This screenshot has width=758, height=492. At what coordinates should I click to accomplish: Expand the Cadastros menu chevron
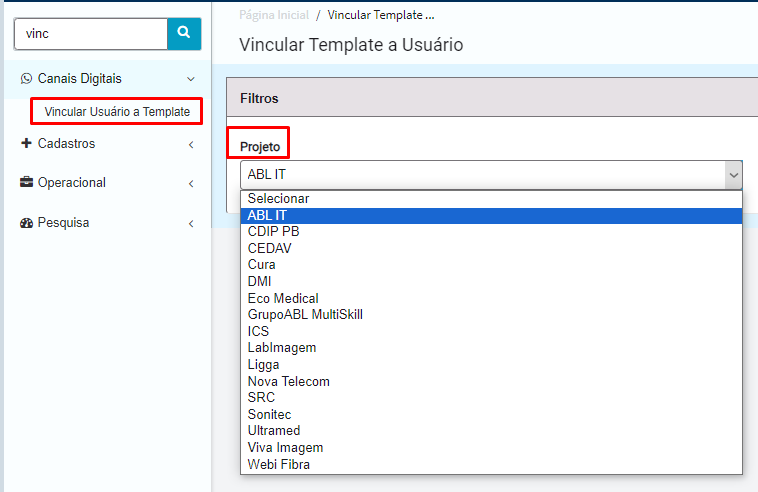coord(191,145)
